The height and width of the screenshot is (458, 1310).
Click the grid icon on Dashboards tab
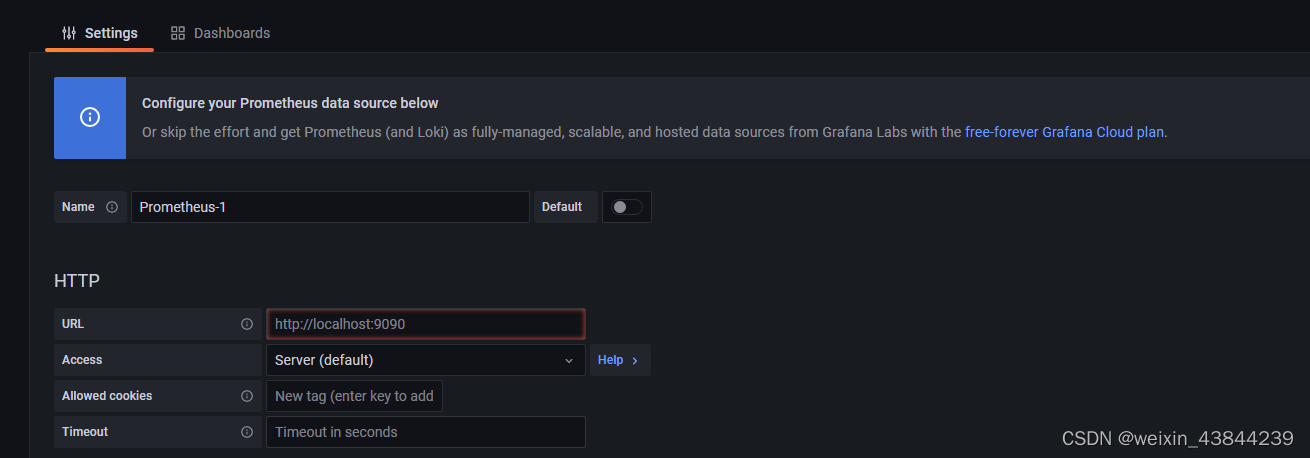178,33
